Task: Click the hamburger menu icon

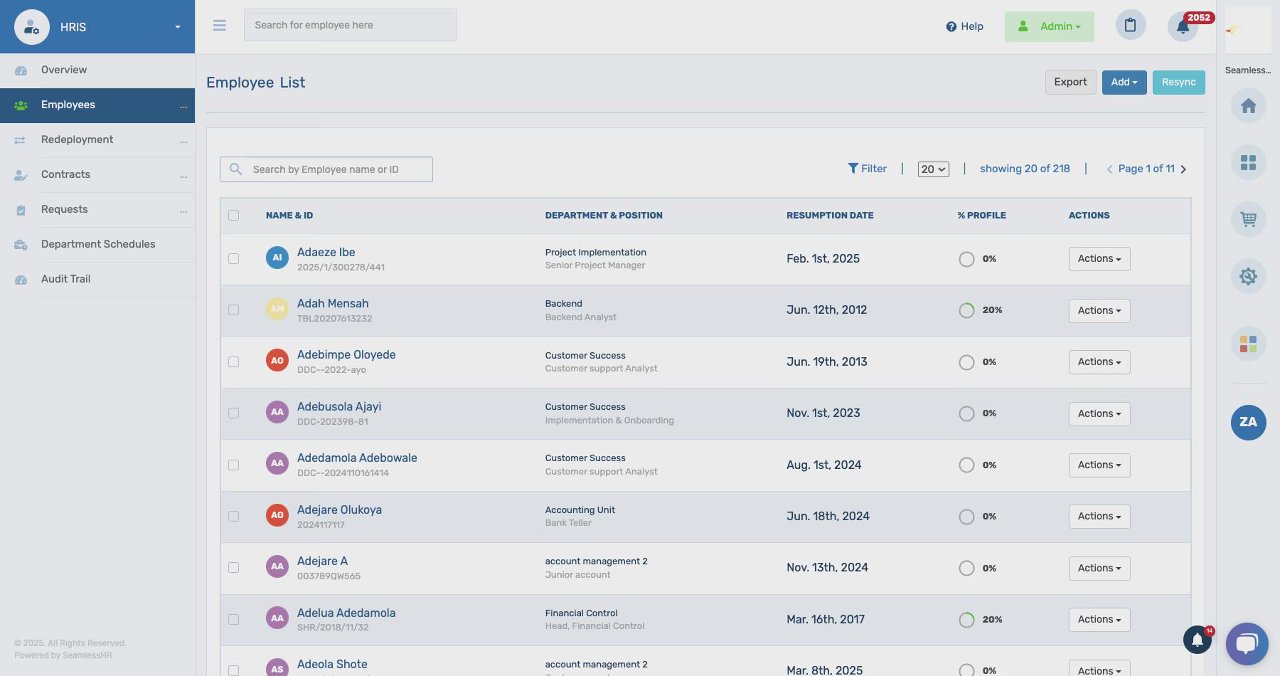Action: tap(219, 25)
